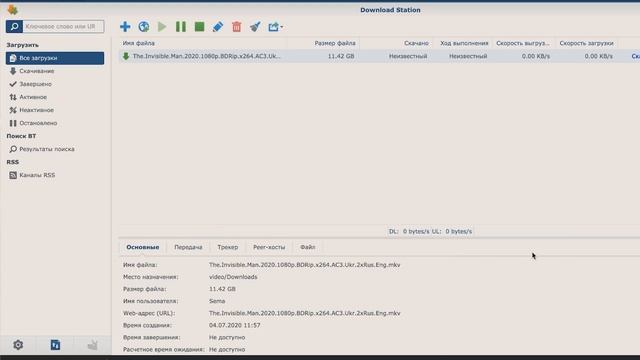Click the Add download task plus icon
Image resolution: width=640 pixels, height=360 pixels.
pyautogui.click(x=125, y=27)
